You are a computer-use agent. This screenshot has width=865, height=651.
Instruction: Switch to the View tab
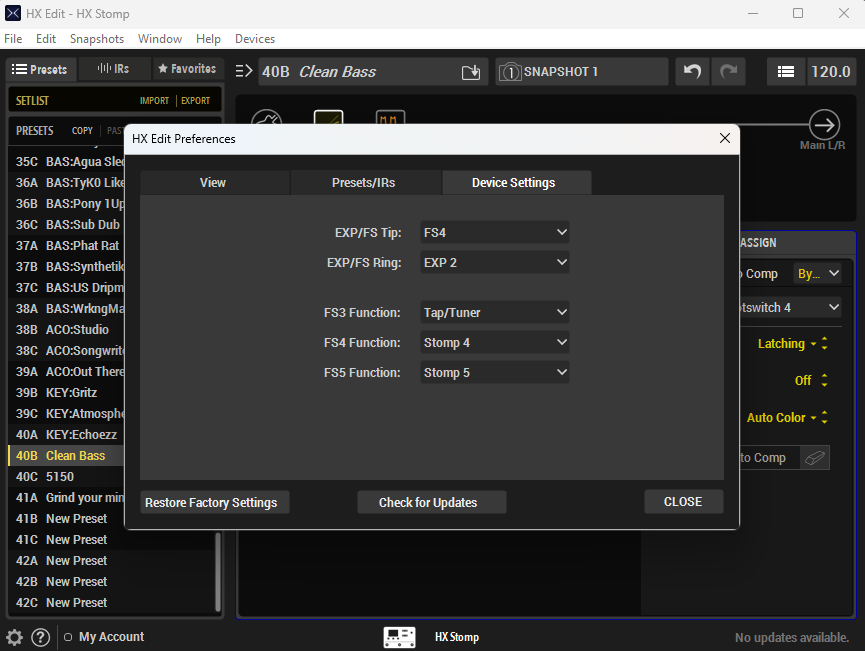(x=215, y=183)
